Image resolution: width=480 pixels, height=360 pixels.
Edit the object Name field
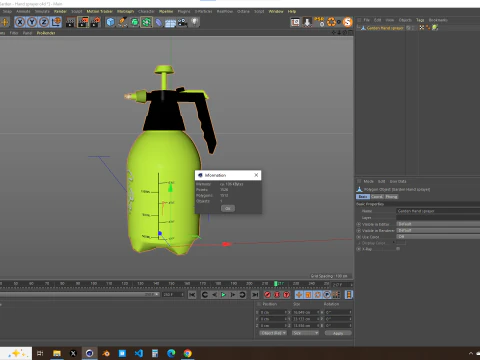pos(438,211)
